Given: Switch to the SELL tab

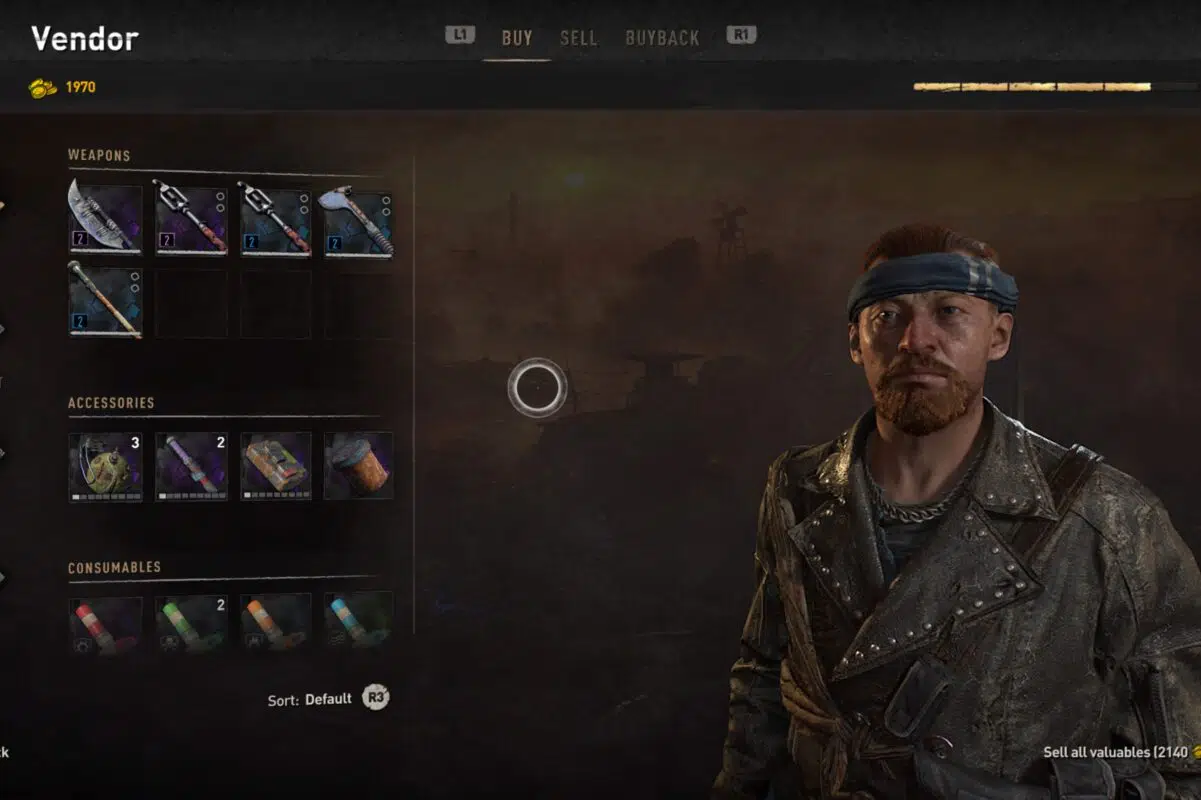Looking at the screenshot, I should (578, 38).
